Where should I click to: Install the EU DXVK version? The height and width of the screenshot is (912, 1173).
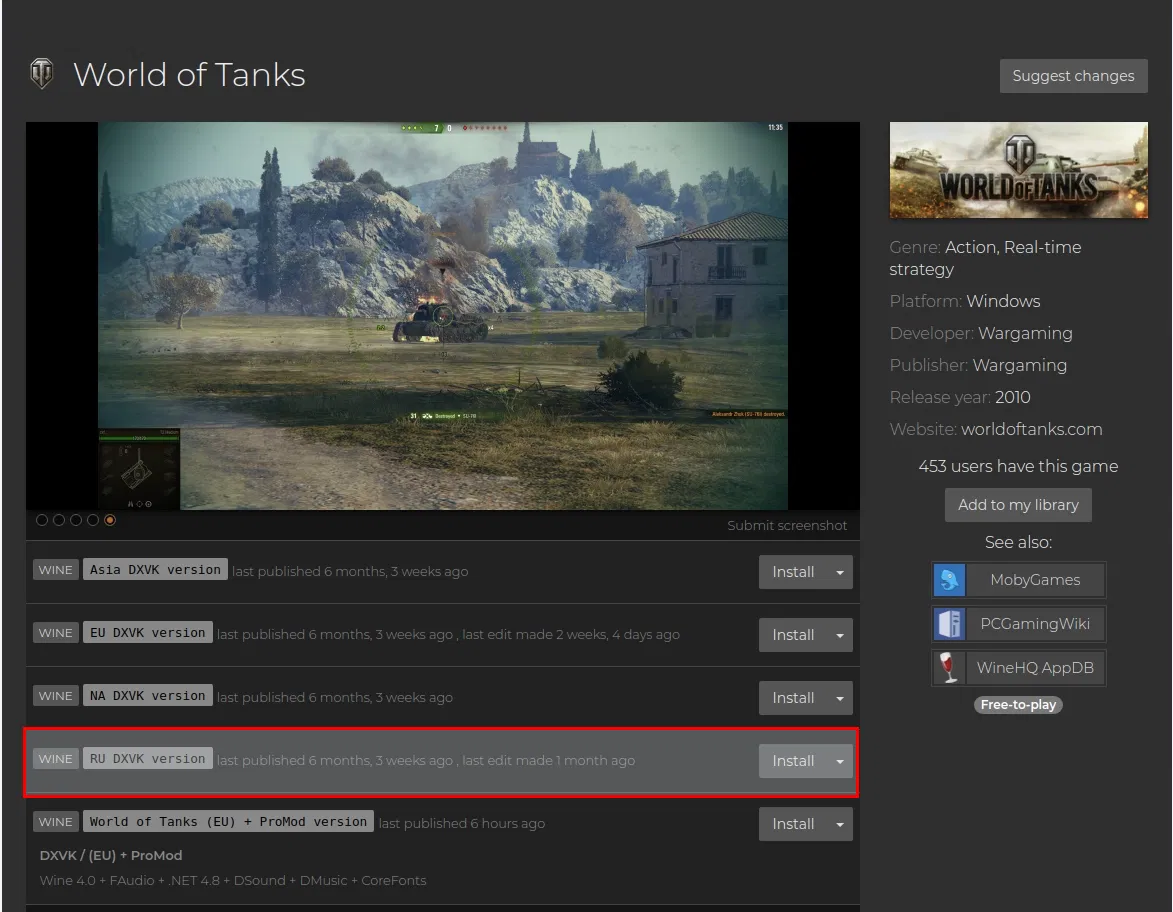pyautogui.click(x=793, y=635)
